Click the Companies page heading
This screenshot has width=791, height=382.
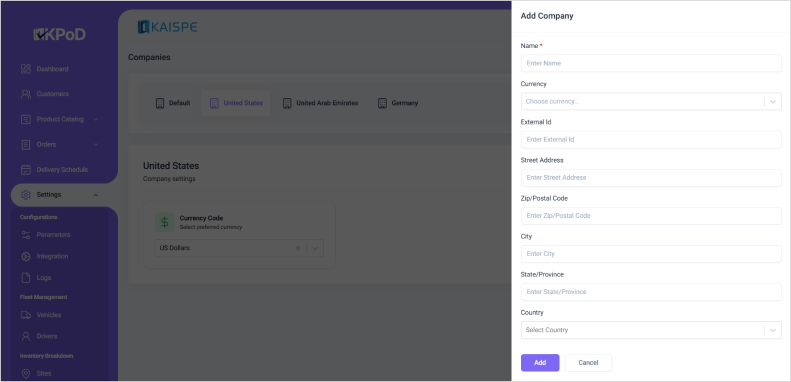click(x=149, y=58)
